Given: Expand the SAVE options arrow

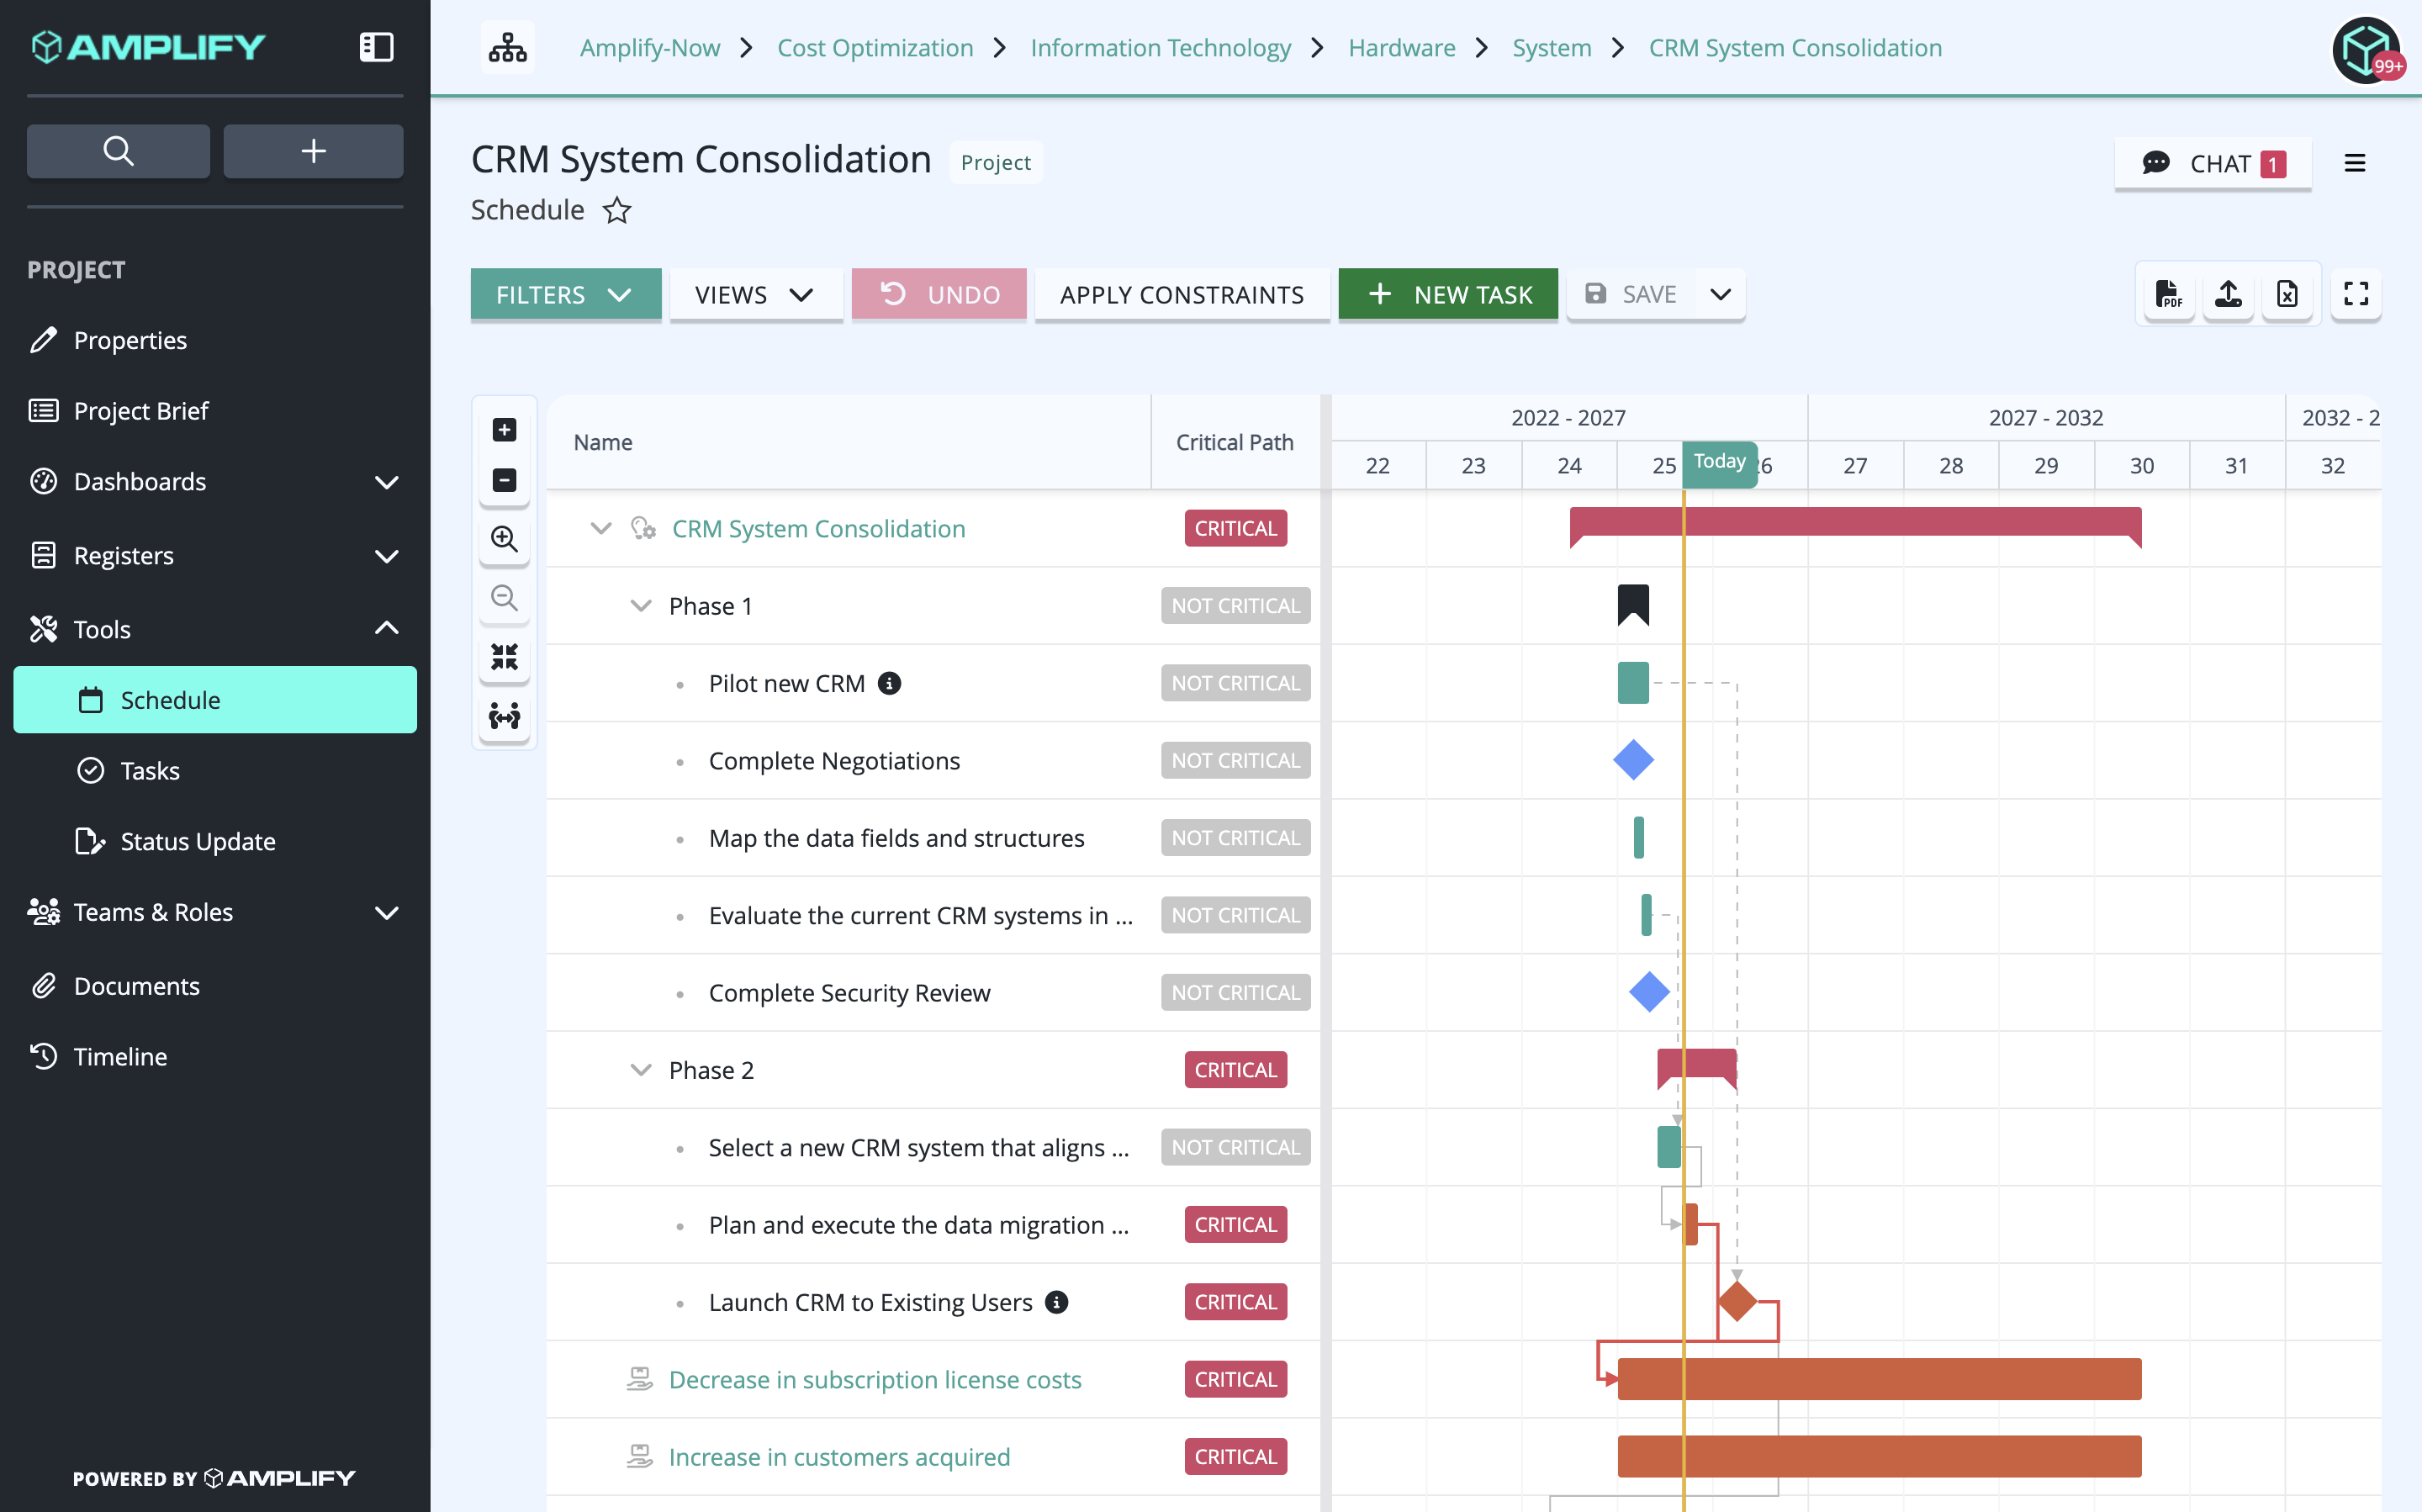Looking at the screenshot, I should pos(1720,294).
